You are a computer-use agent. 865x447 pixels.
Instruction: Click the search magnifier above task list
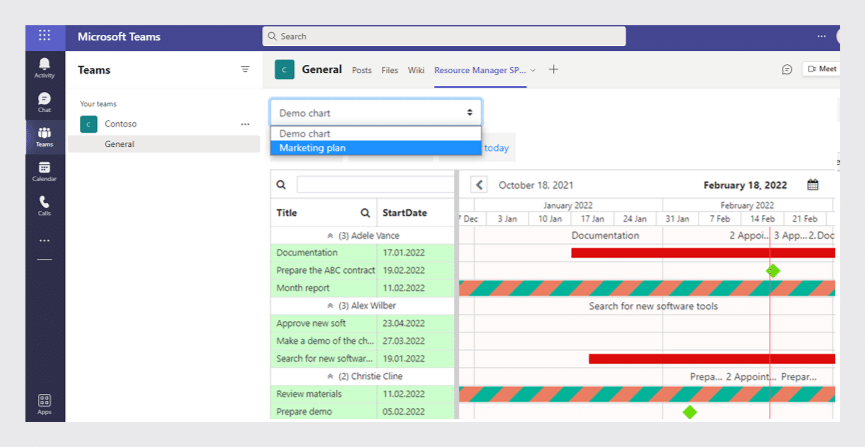click(x=281, y=185)
